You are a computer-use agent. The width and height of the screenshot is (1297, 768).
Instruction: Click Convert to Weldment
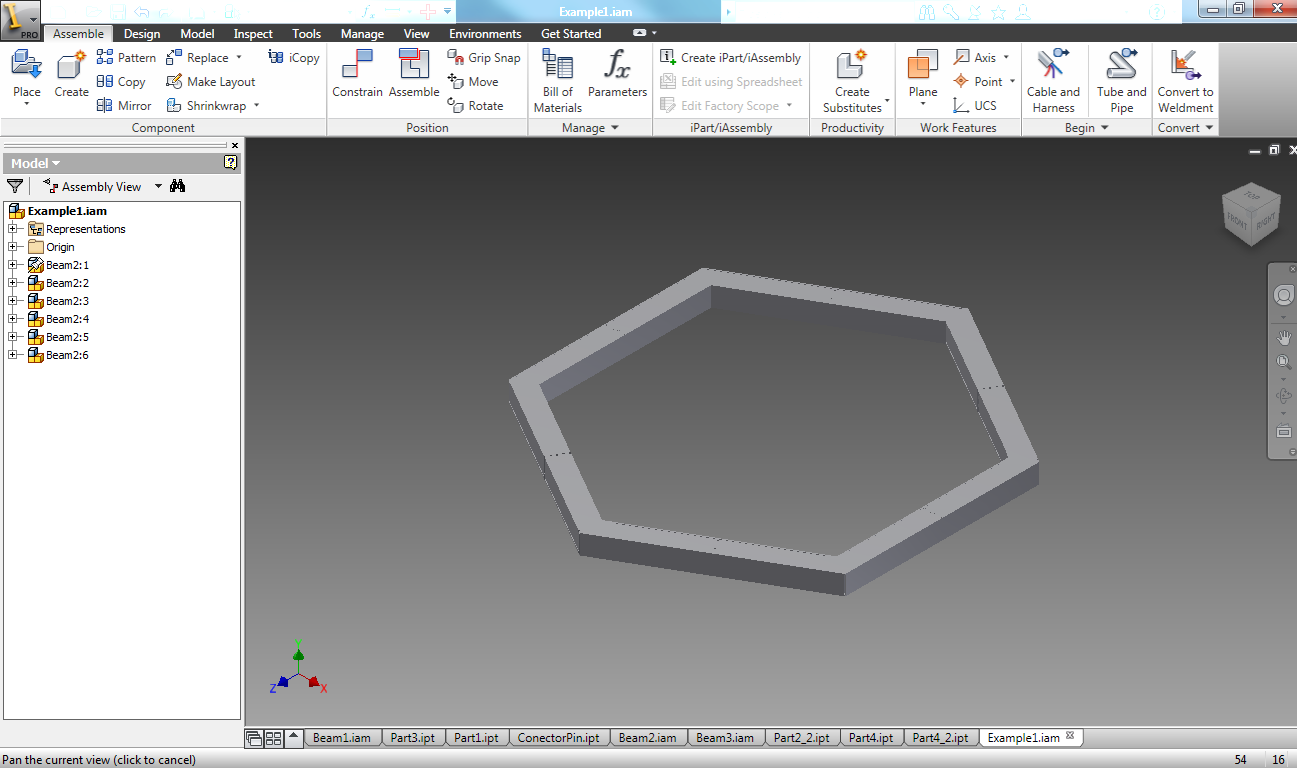[1185, 81]
